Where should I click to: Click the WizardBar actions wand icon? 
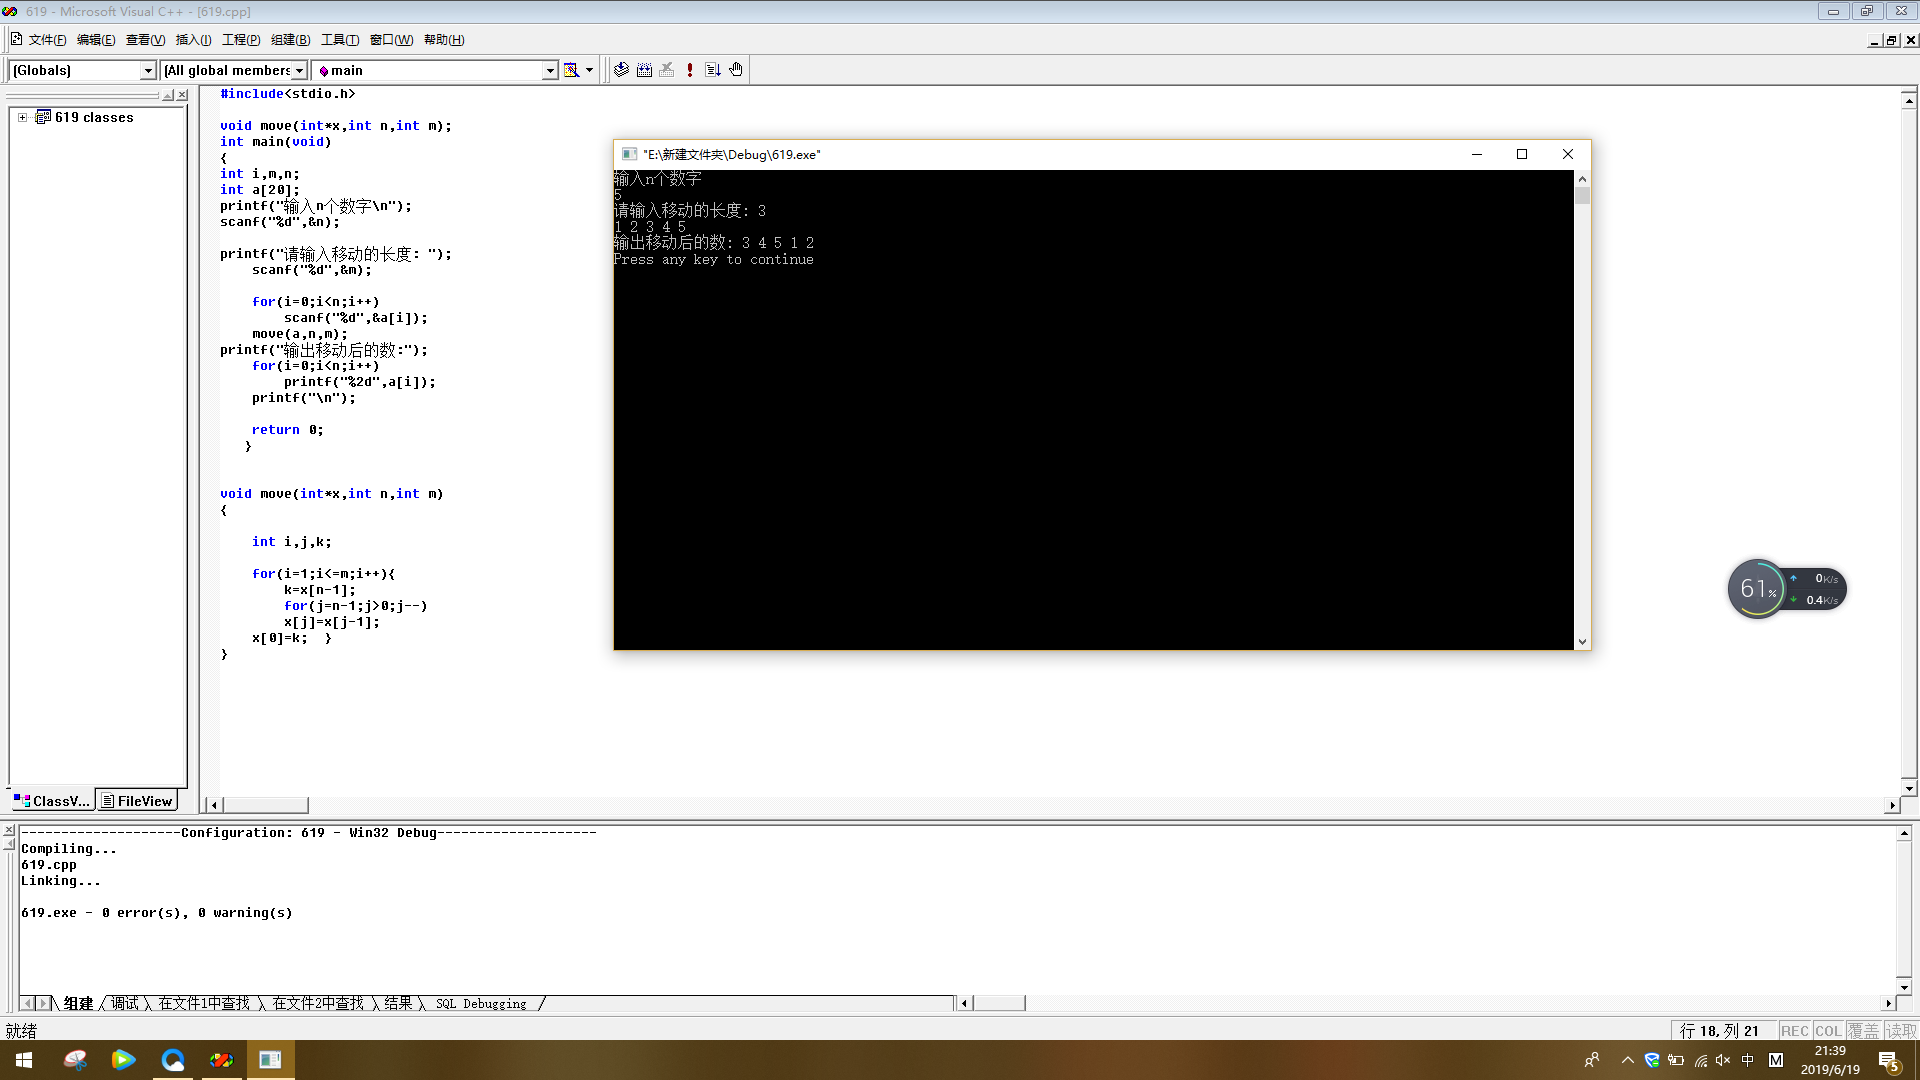click(x=571, y=70)
